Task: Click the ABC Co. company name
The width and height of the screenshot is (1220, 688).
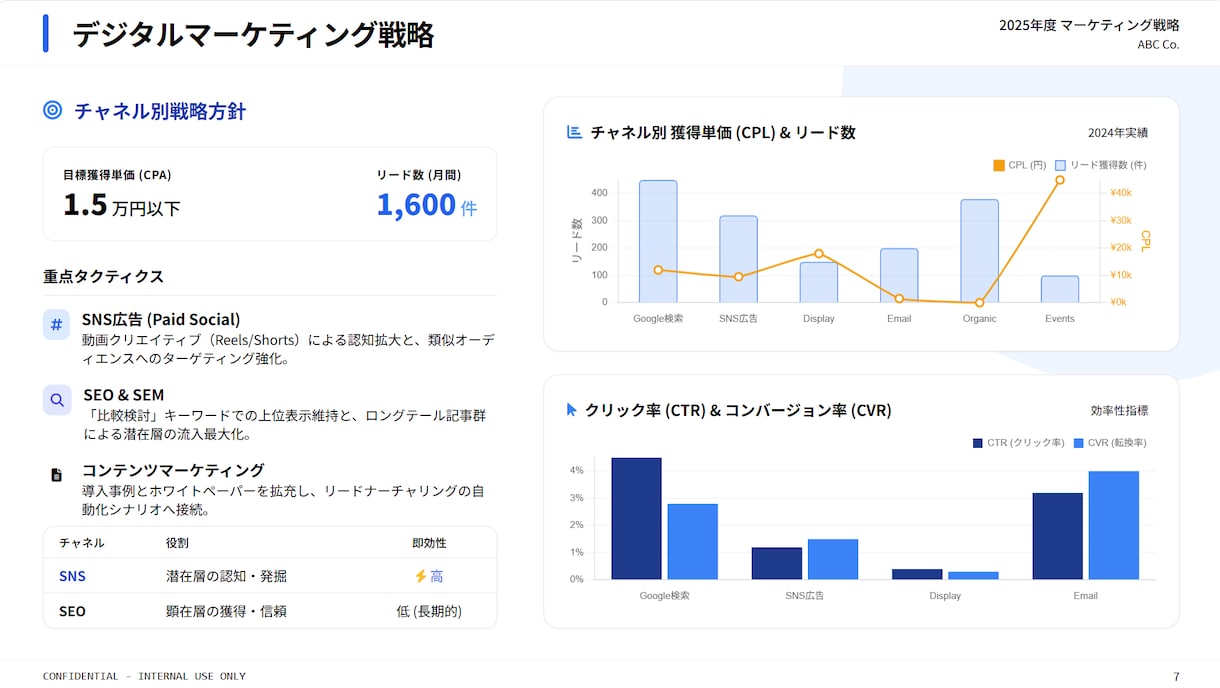Action: (x=1158, y=45)
